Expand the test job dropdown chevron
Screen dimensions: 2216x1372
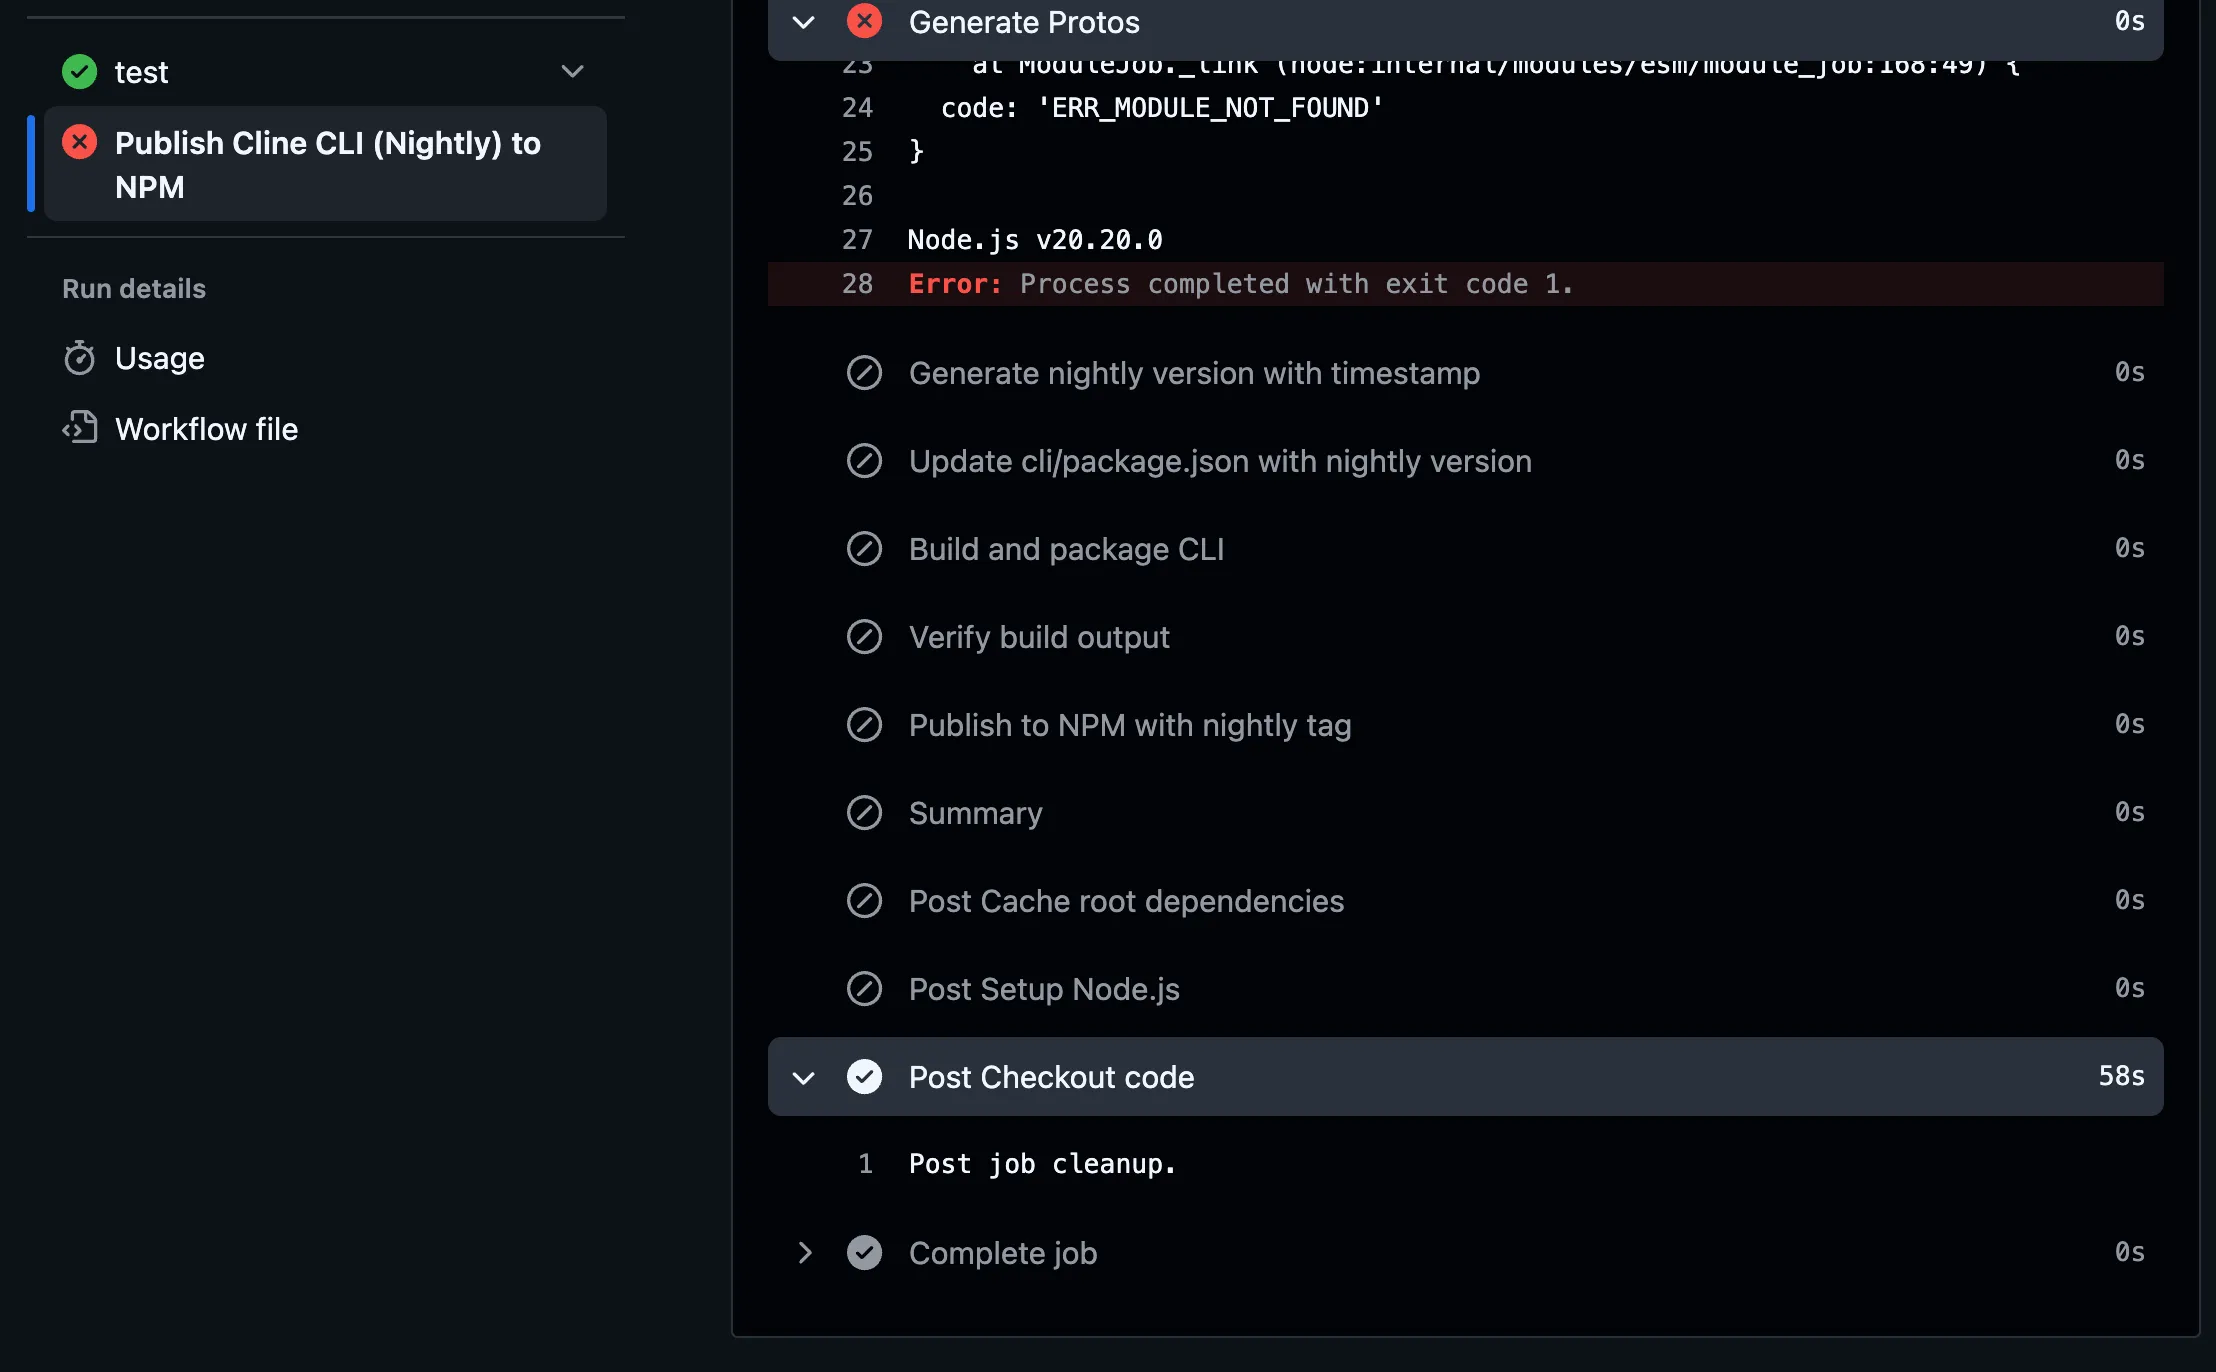572,72
